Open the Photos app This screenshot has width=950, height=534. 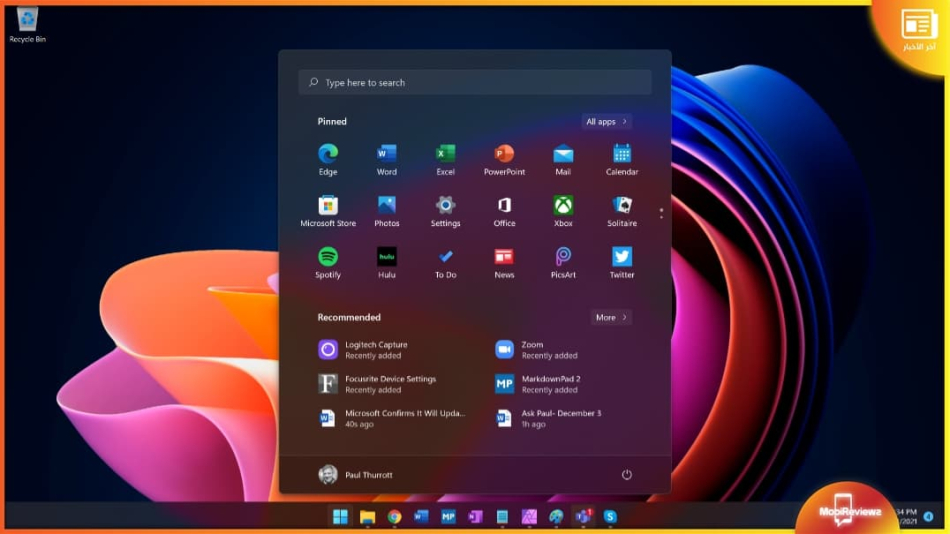387,212
